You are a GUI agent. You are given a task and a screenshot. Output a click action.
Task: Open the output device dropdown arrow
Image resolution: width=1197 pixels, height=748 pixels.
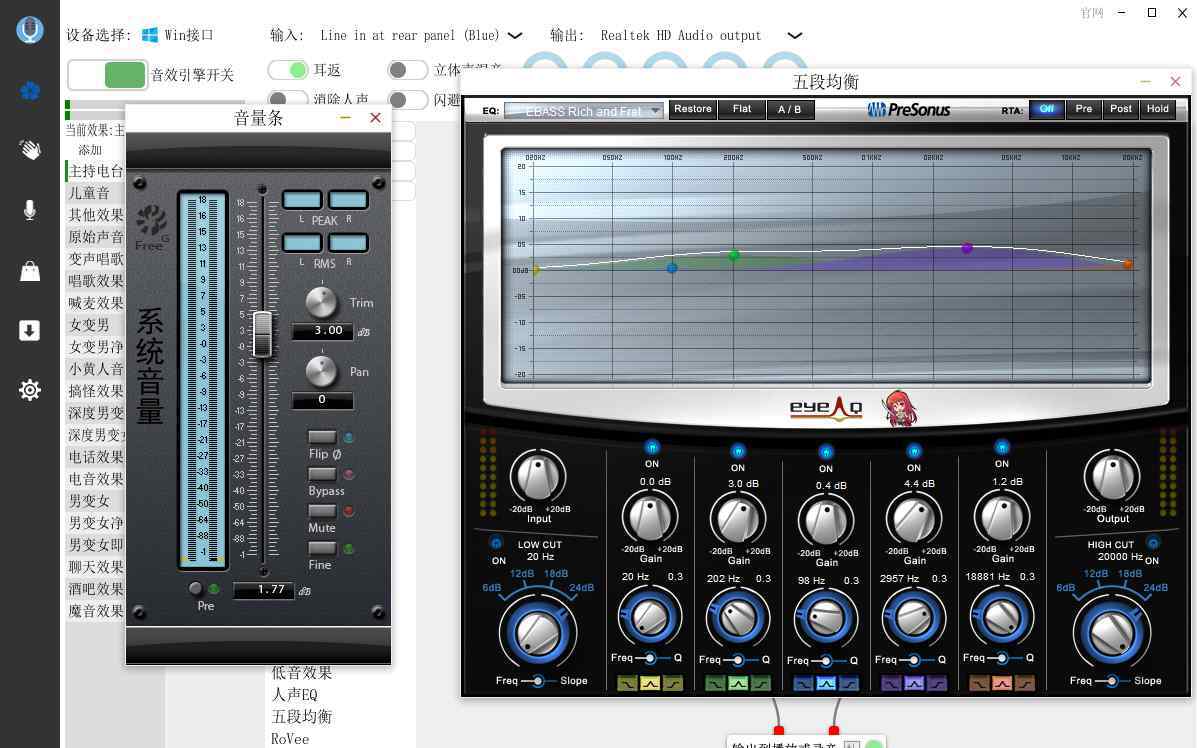[795, 36]
